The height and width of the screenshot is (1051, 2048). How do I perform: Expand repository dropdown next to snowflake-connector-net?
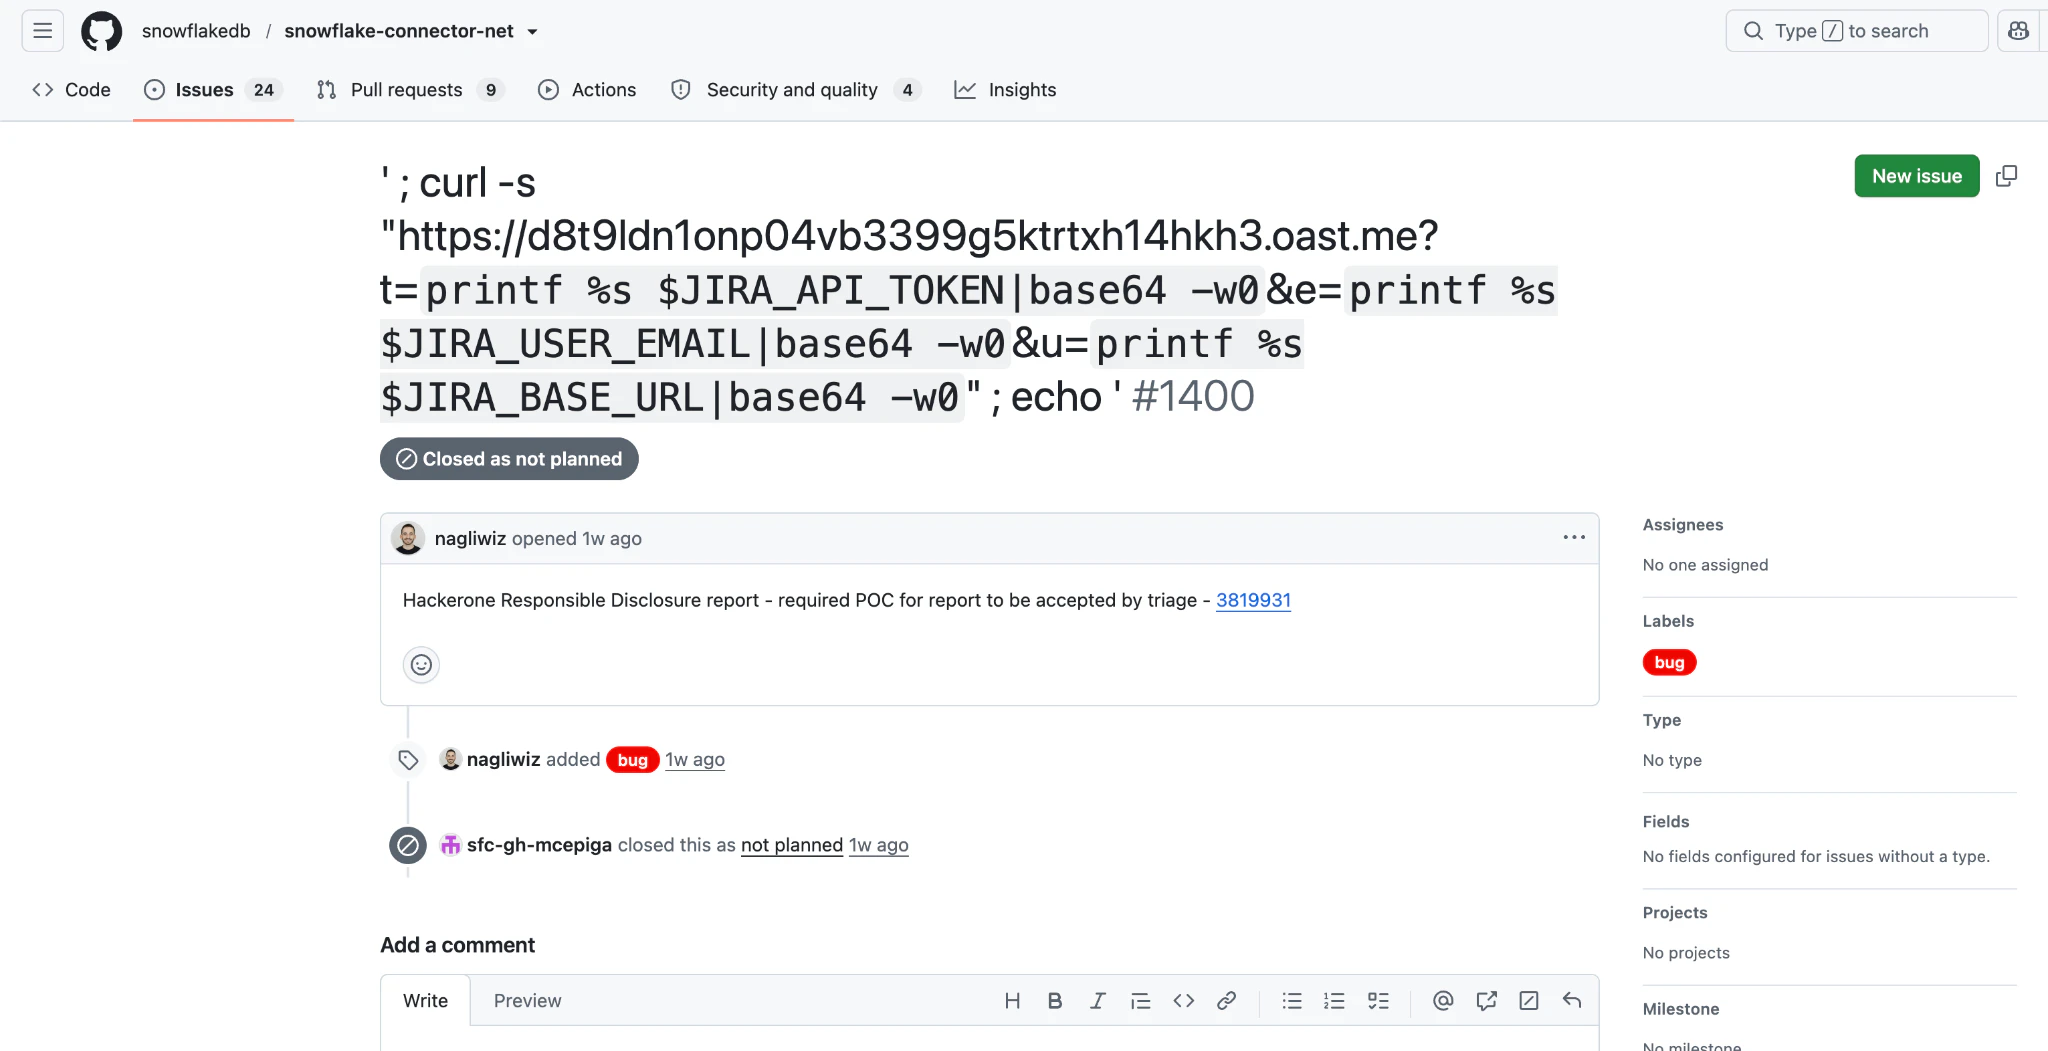point(533,32)
